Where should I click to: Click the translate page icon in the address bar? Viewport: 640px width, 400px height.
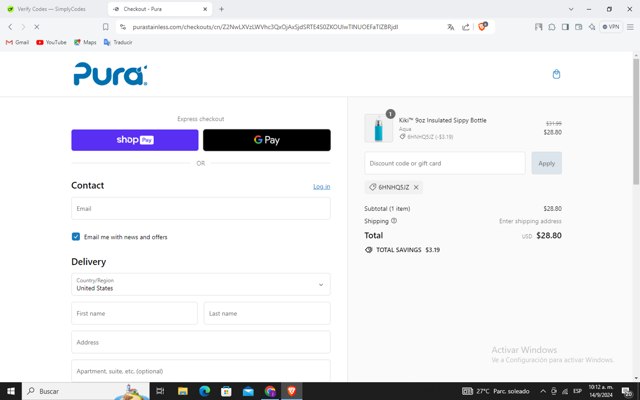pos(451,27)
